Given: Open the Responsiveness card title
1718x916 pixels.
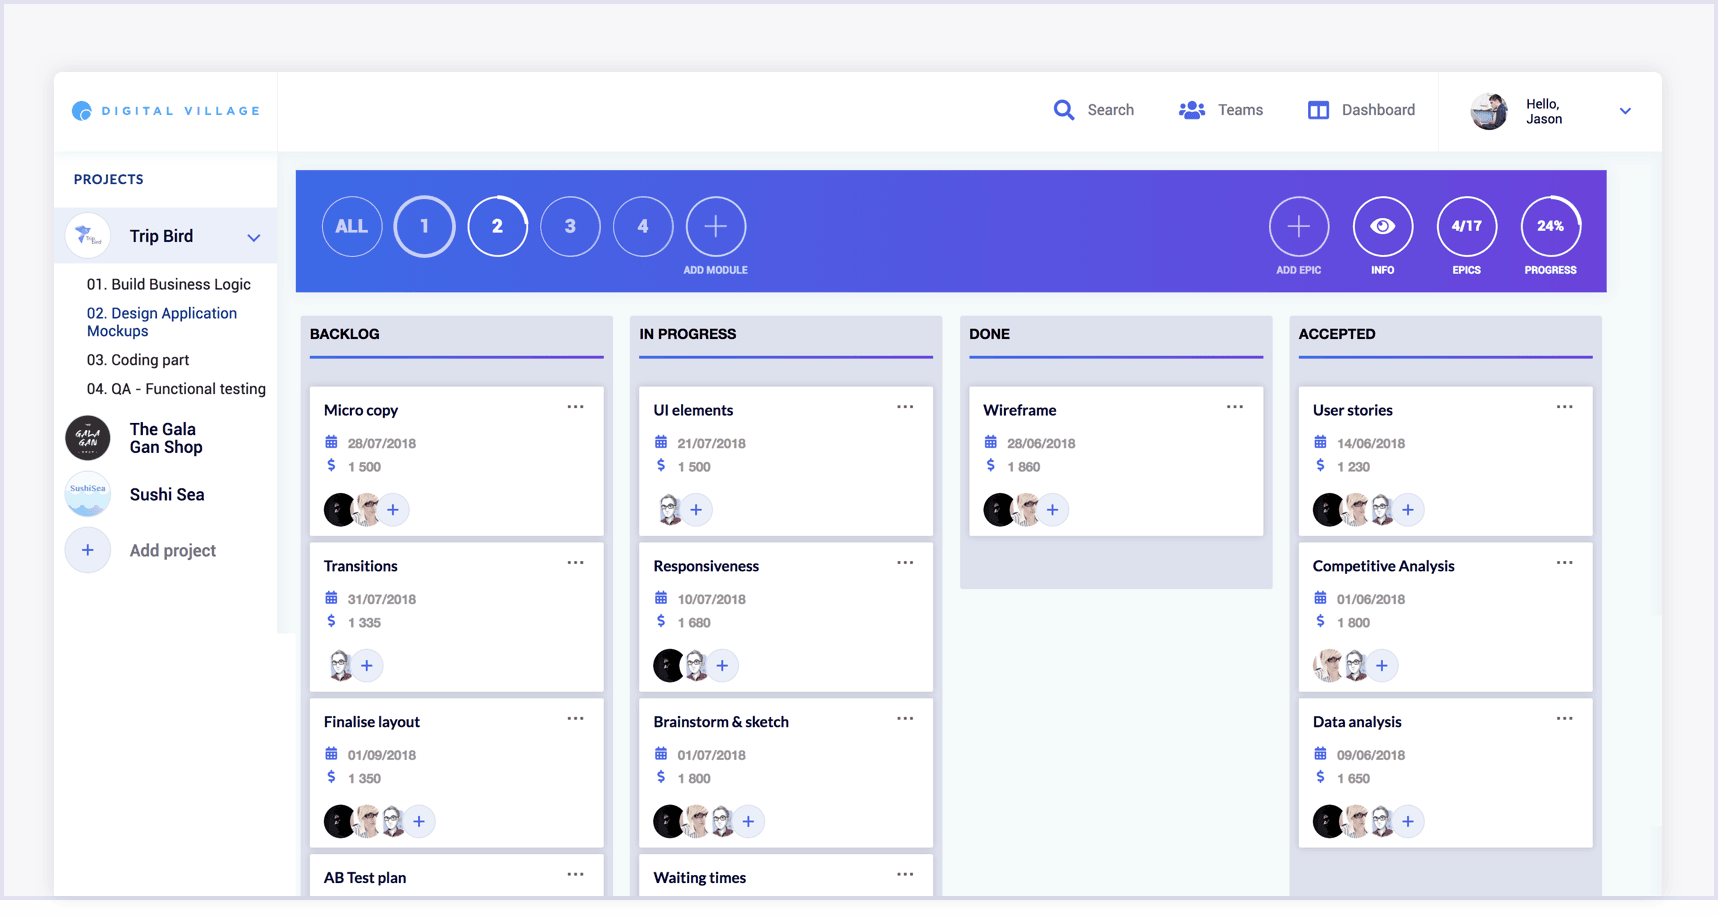Looking at the screenshot, I should point(706,566).
